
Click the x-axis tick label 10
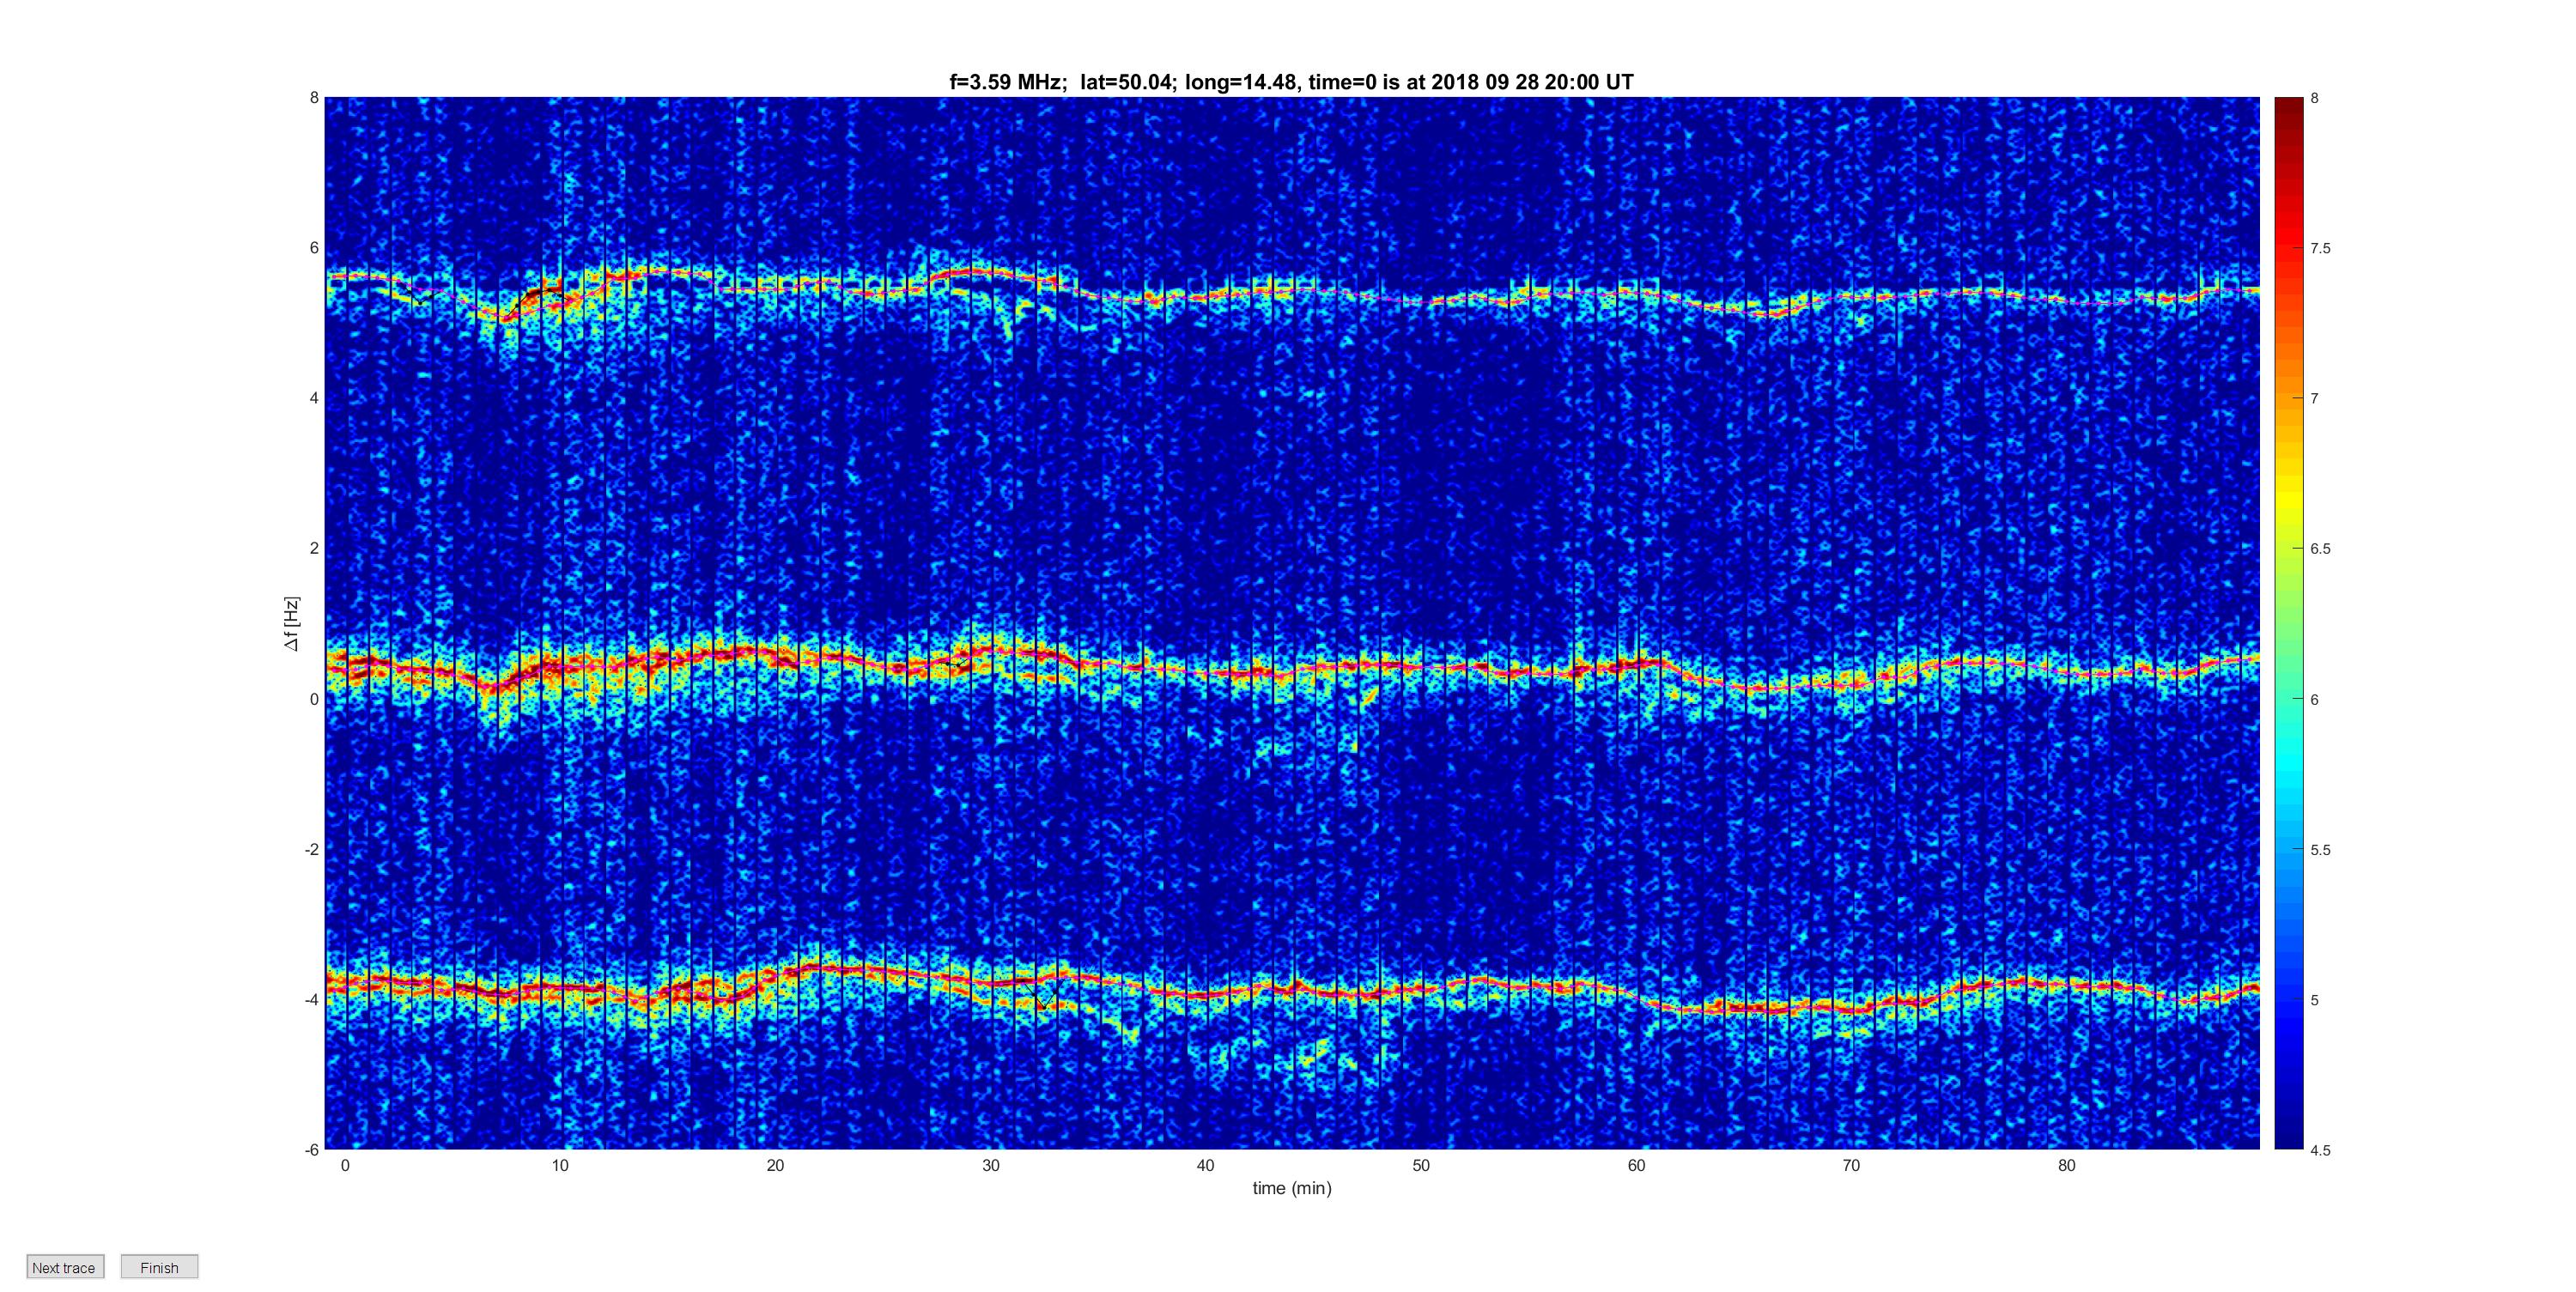coord(560,1165)
